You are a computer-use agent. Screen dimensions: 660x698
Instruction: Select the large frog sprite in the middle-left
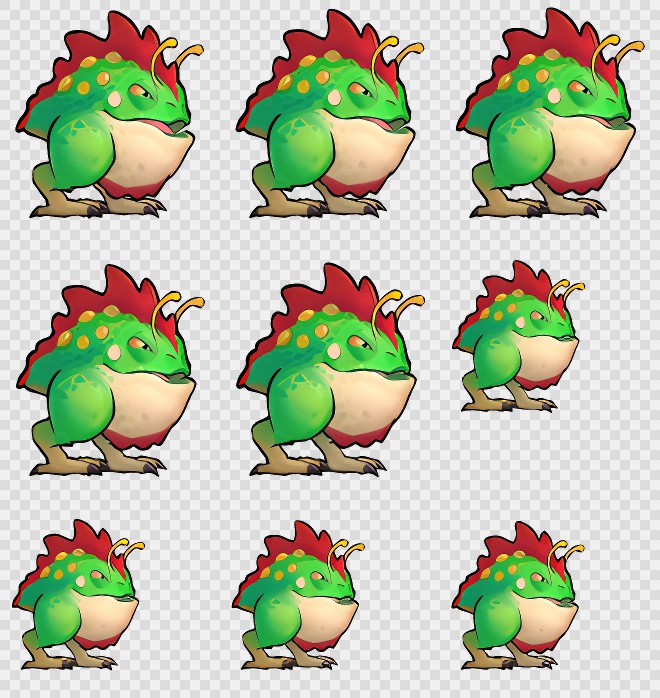click(110, 370)
